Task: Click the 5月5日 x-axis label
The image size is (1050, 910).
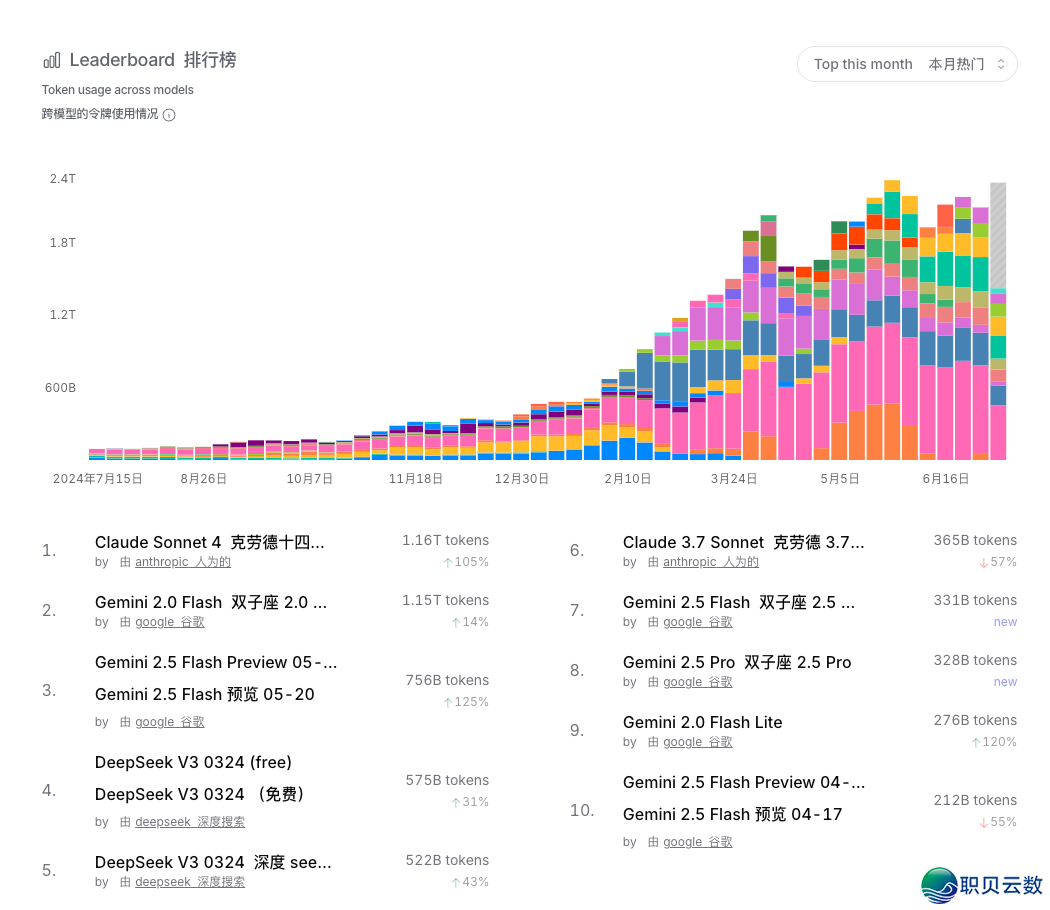Action: click(x=840, y=479)
